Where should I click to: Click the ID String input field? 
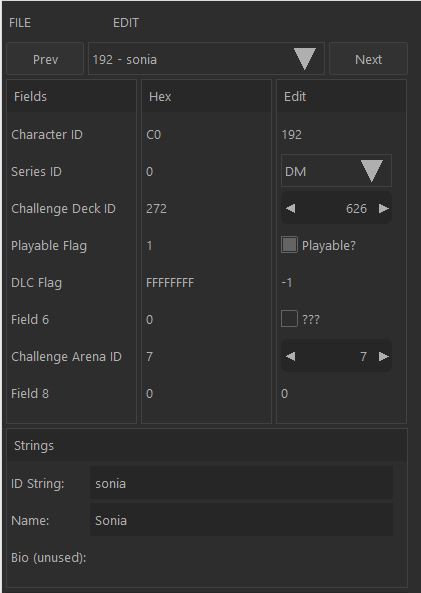pos(242,483)
